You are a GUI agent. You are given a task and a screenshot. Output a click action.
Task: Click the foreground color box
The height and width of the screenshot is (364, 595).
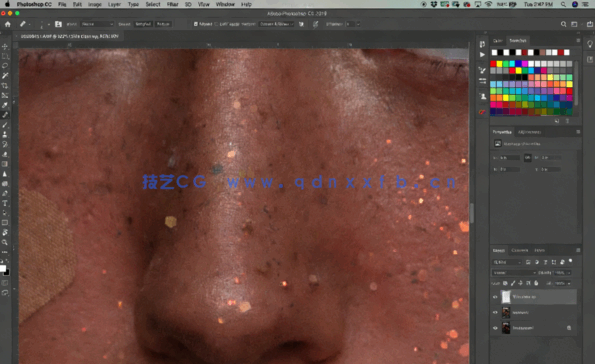(3, 269)
